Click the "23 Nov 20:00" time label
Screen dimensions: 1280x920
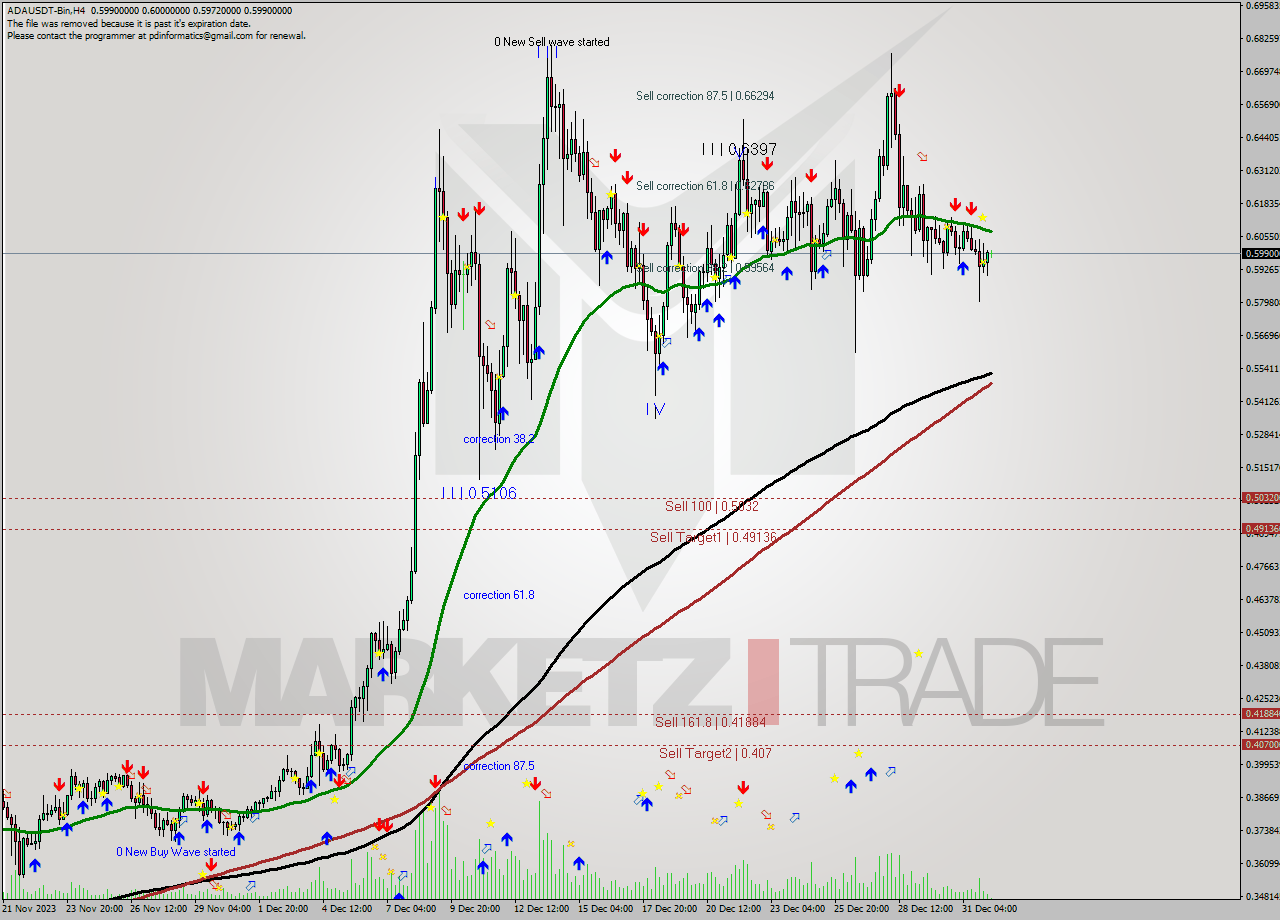[x=97, y=909]
